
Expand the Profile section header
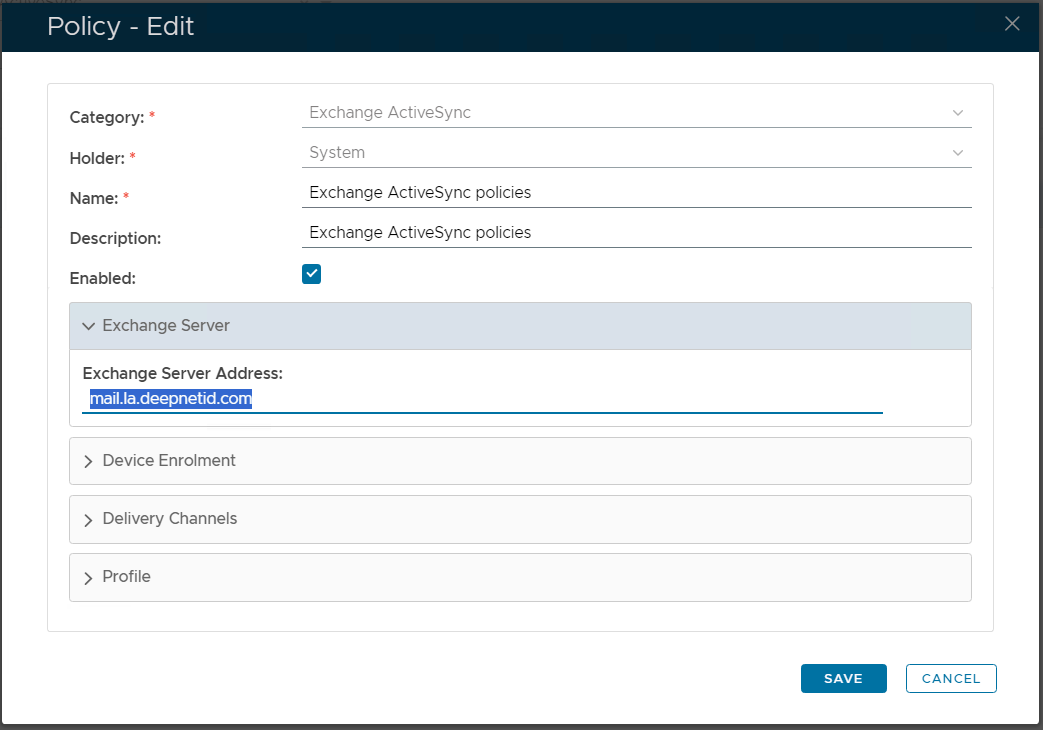coord(520,577)
